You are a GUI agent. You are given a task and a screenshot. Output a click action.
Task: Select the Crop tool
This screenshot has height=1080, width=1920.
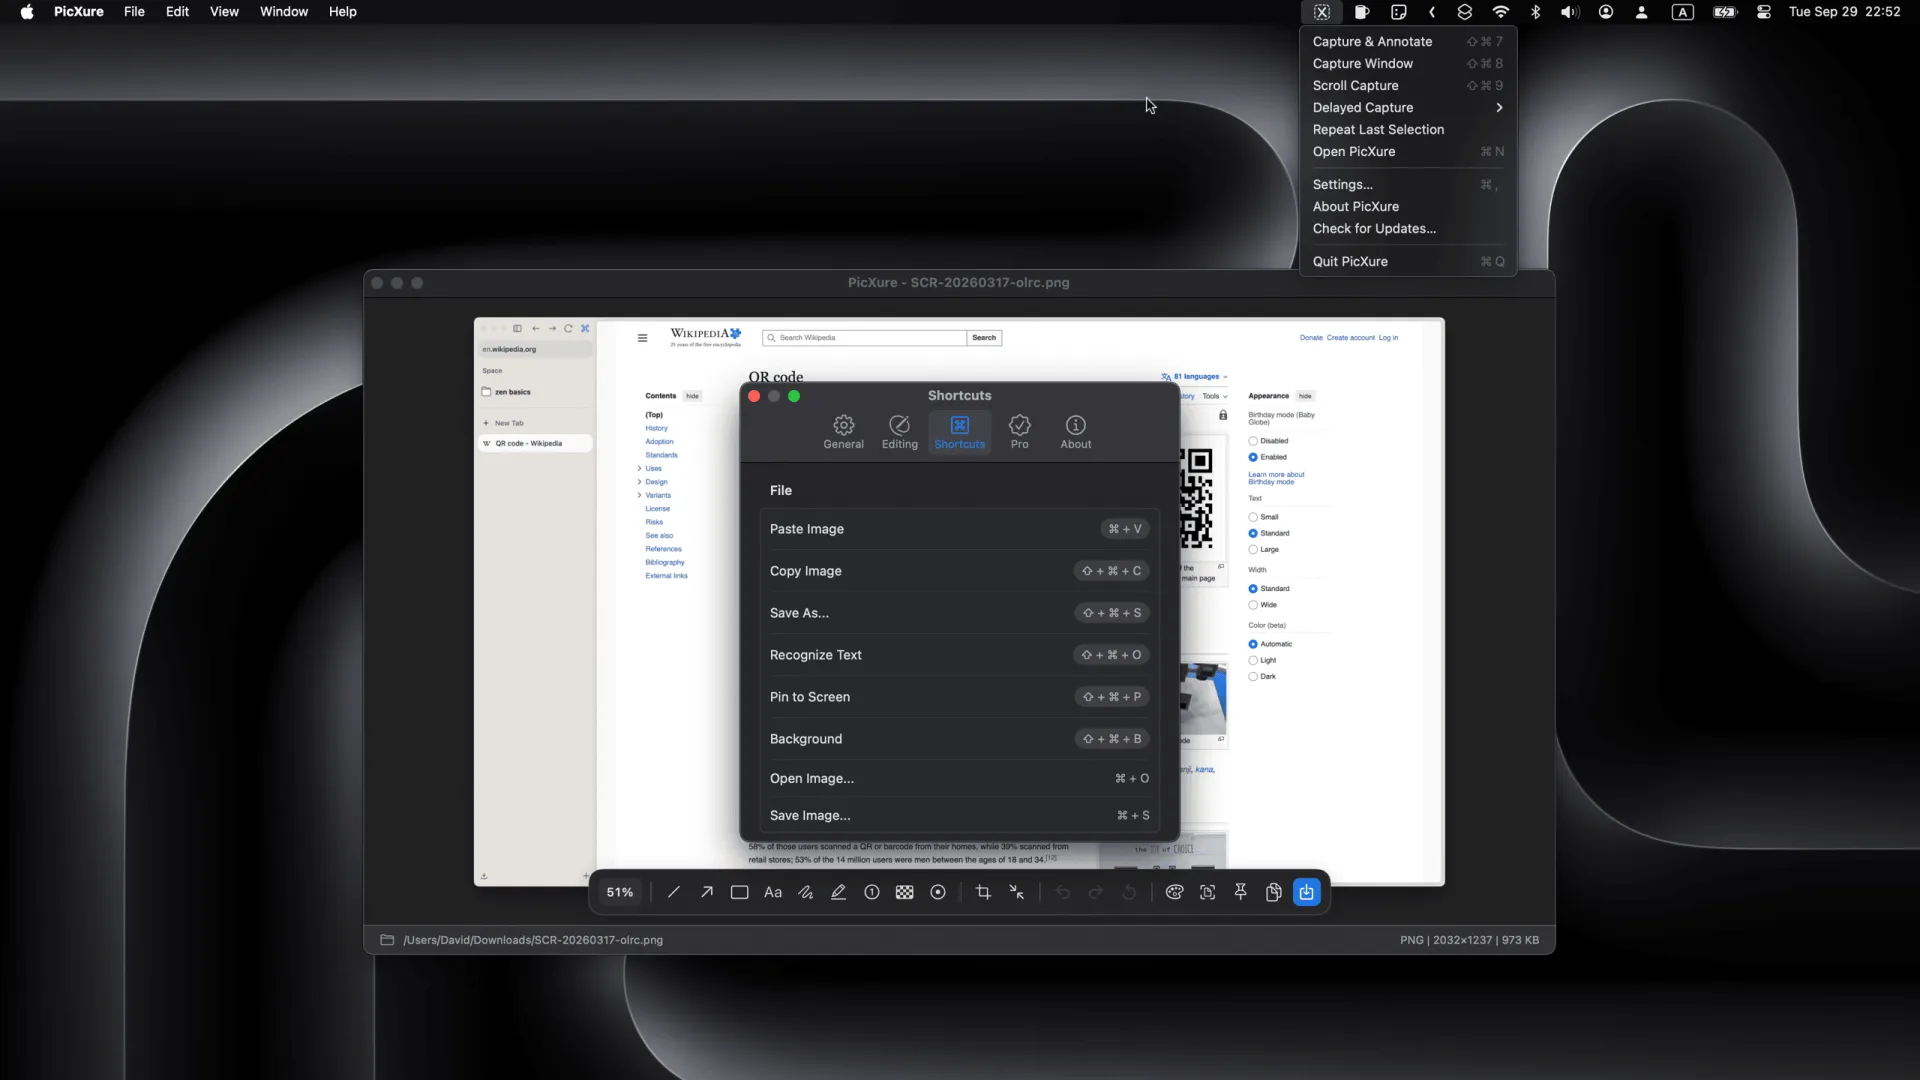tap(983, 892)
